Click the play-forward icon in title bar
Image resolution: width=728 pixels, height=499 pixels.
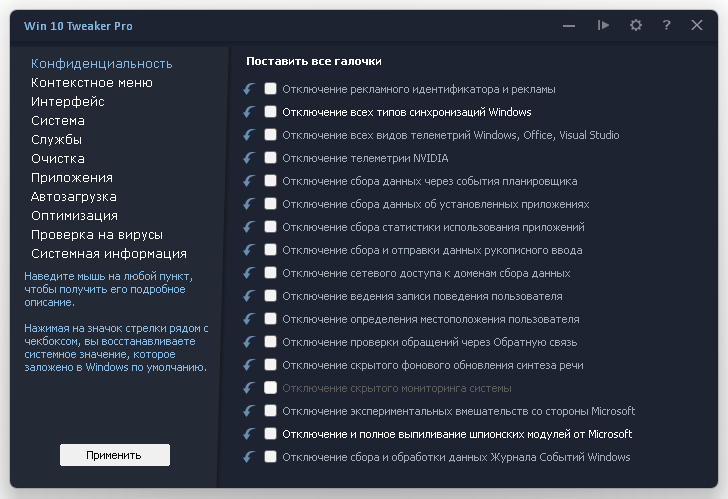click(603, 25)
